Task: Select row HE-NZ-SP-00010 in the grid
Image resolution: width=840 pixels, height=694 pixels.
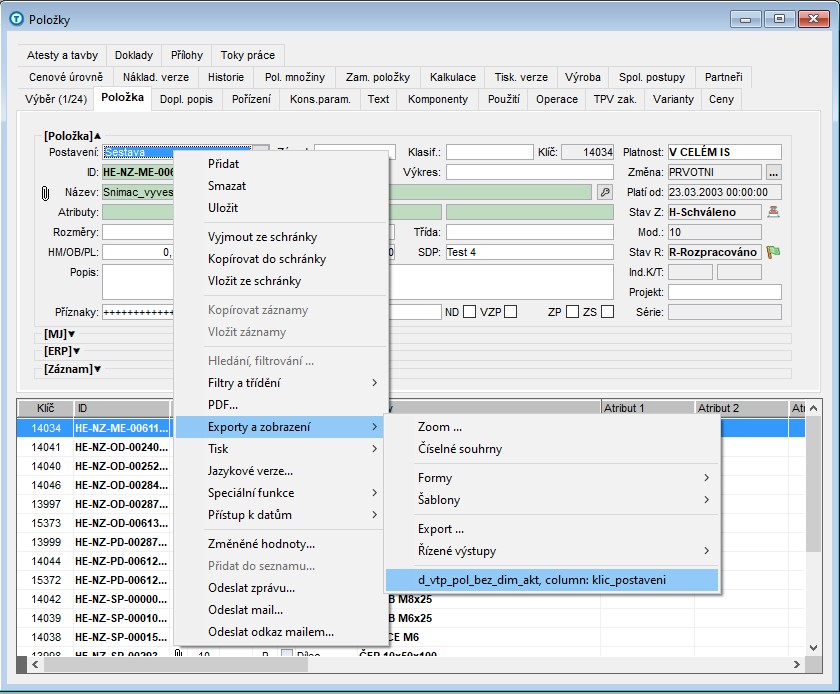Action: (x=121, y=618)
